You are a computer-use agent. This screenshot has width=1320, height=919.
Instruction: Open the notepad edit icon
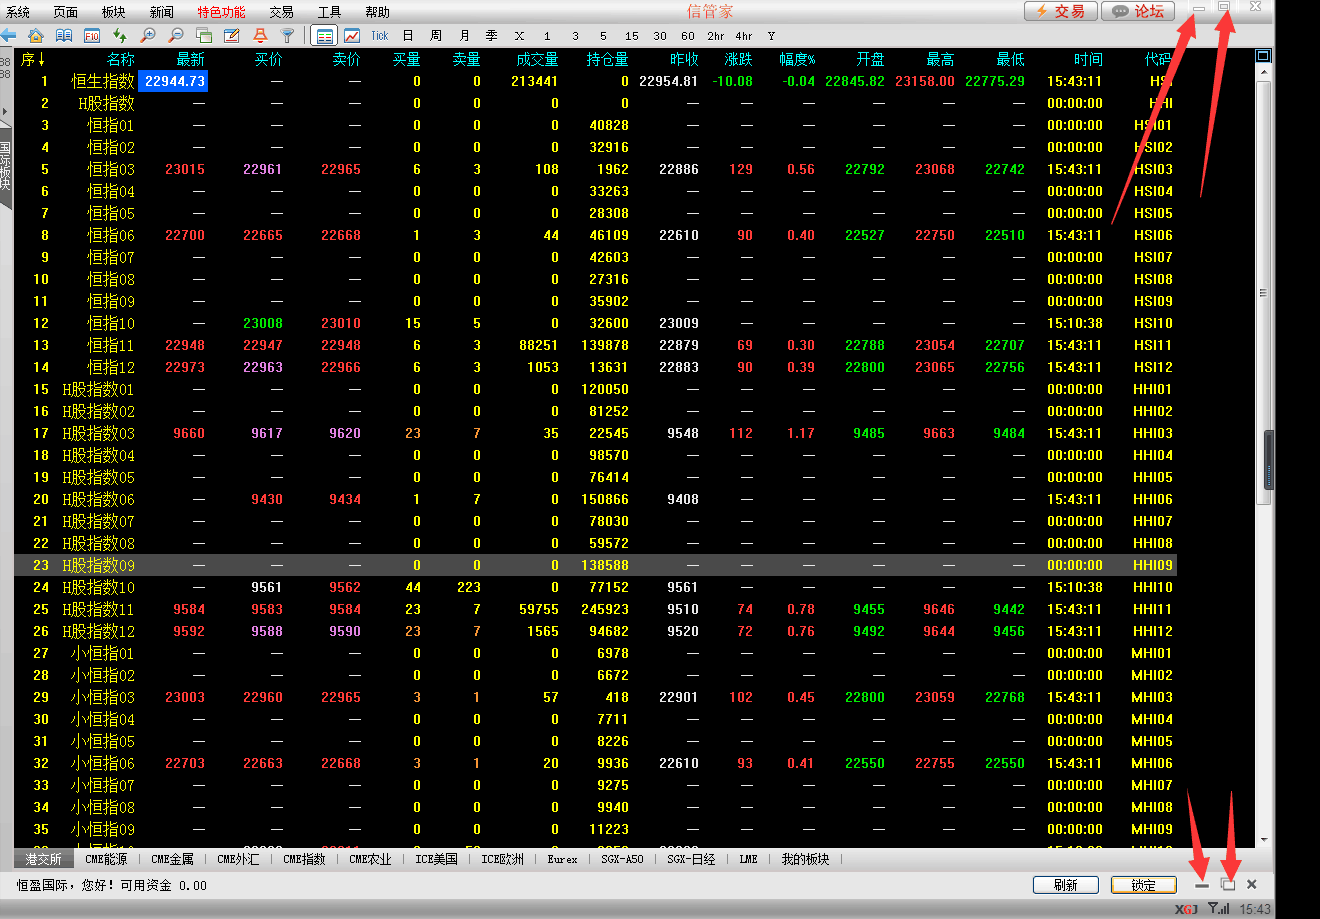point(232,36)
